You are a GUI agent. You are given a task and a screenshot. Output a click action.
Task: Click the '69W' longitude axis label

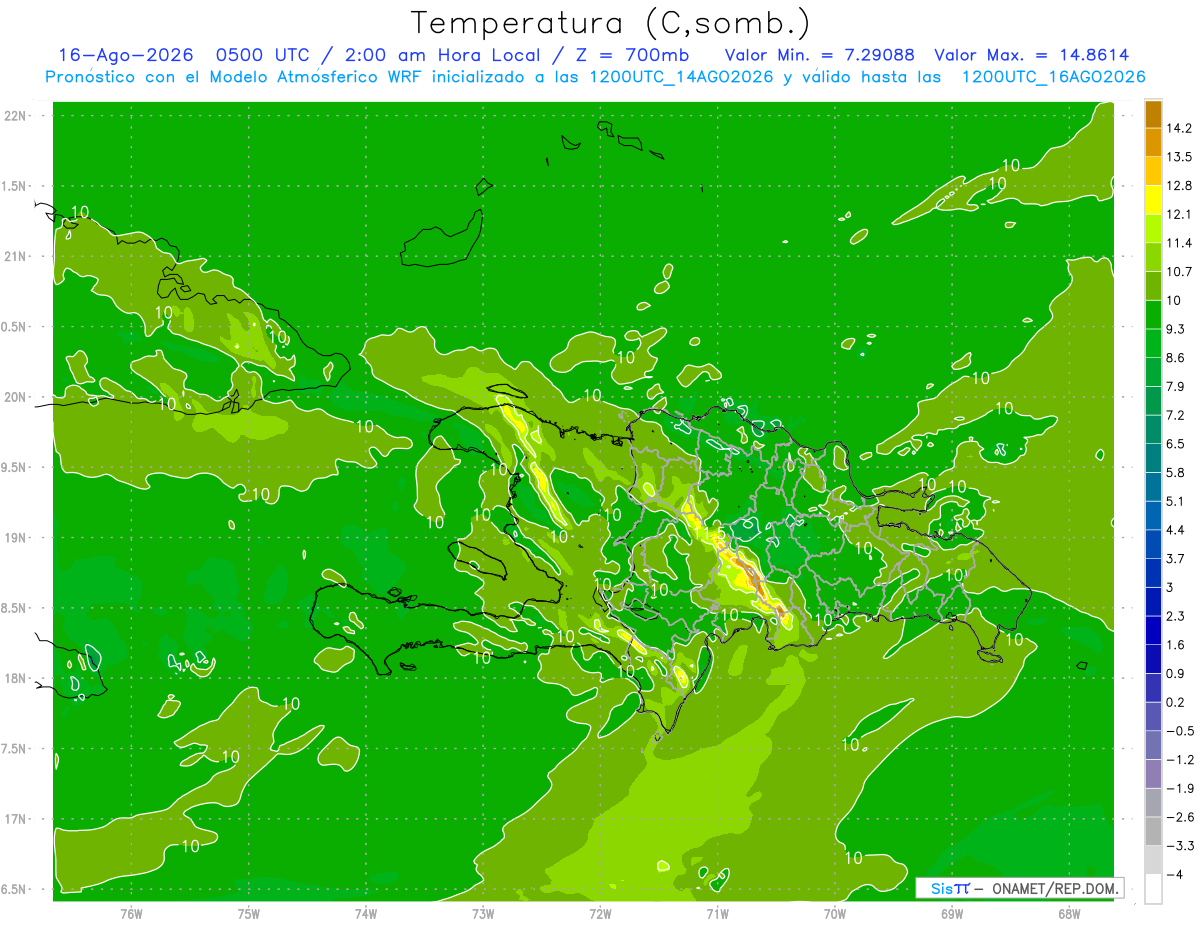point(952,914)
